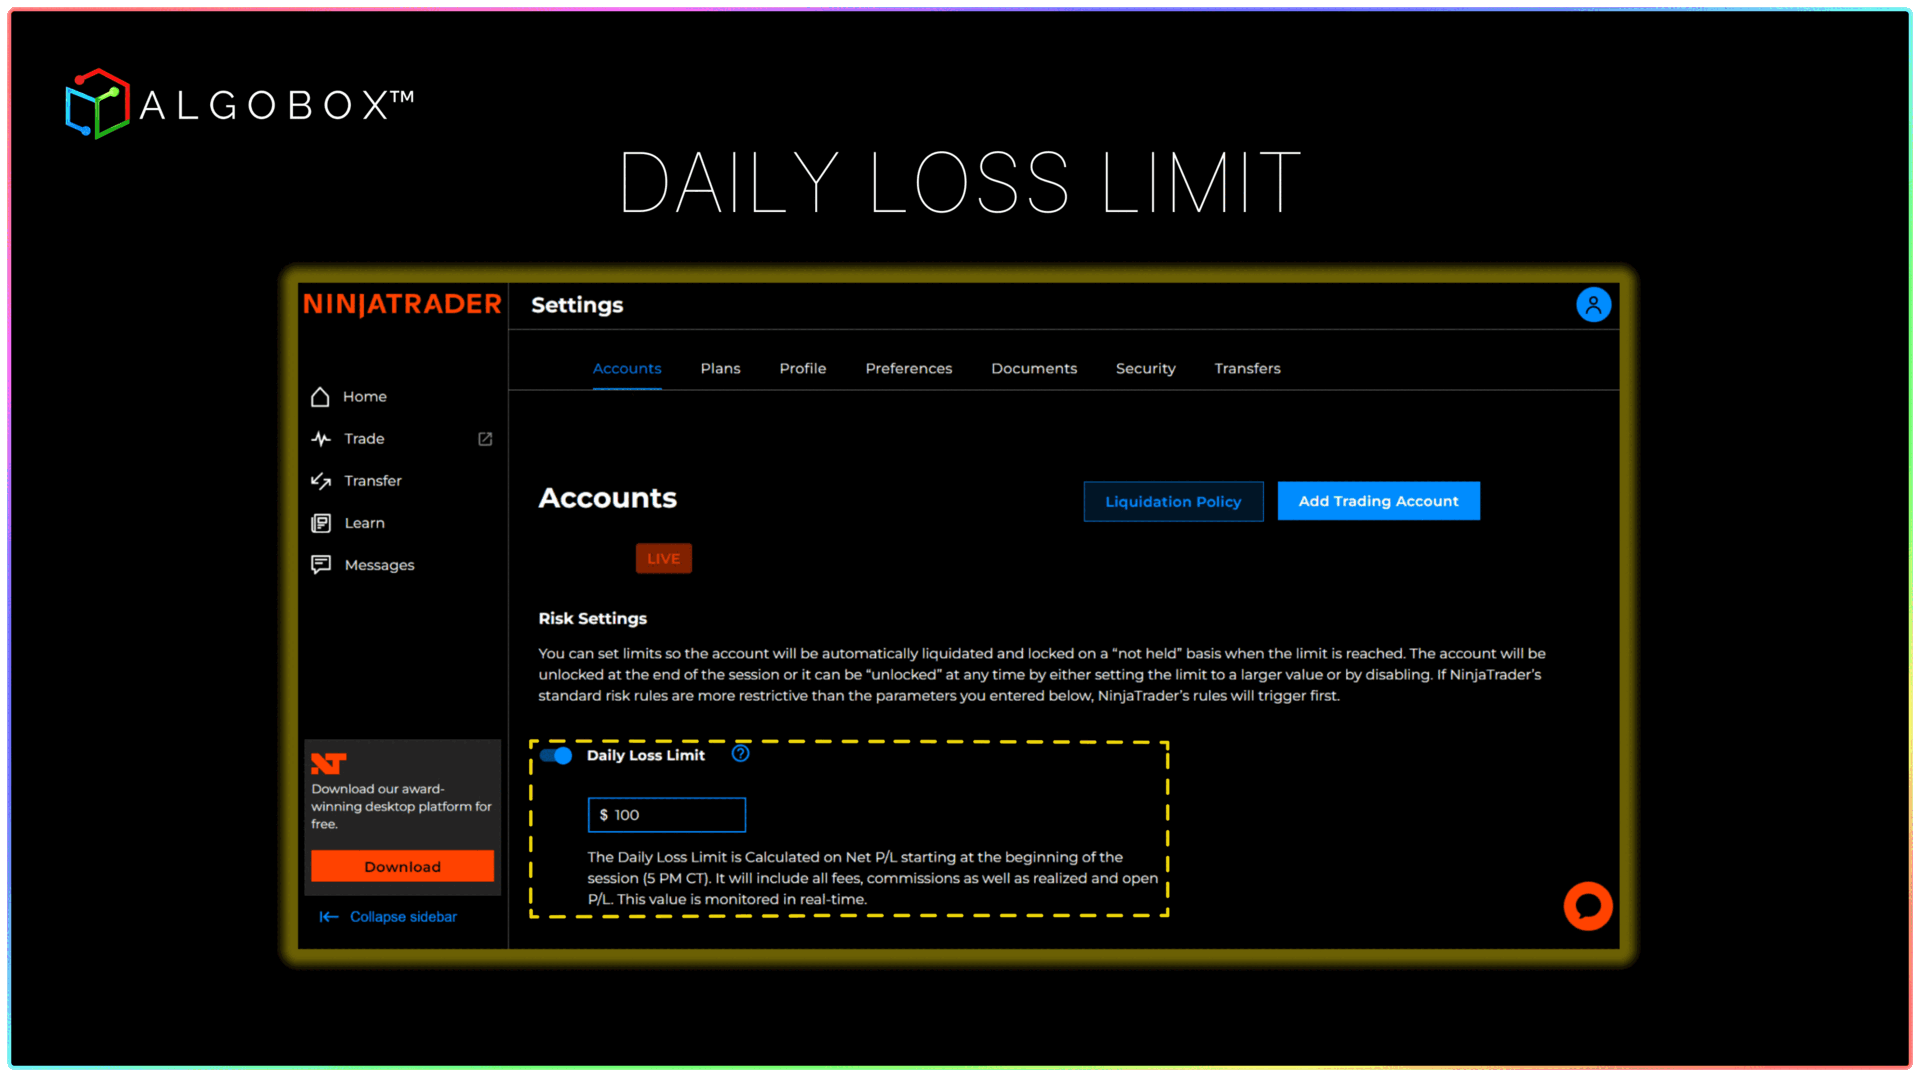Open Trade via the pulse icon
Image resolution: width=1920 pixels, height=1077 pixels.
pos(321,439)
